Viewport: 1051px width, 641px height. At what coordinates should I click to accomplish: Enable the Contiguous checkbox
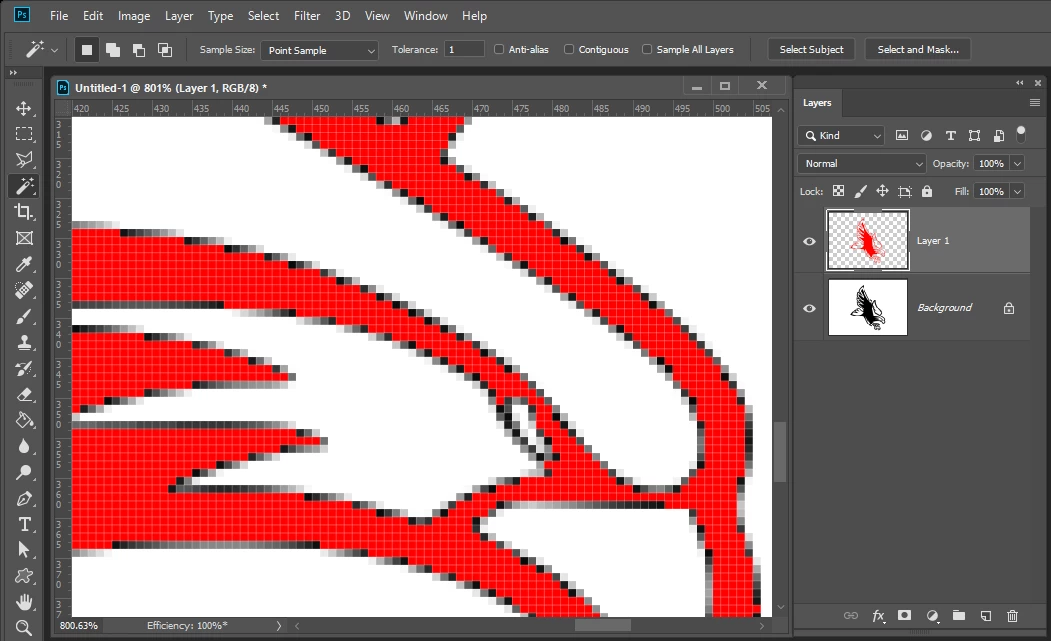click(x=568, y=49)
